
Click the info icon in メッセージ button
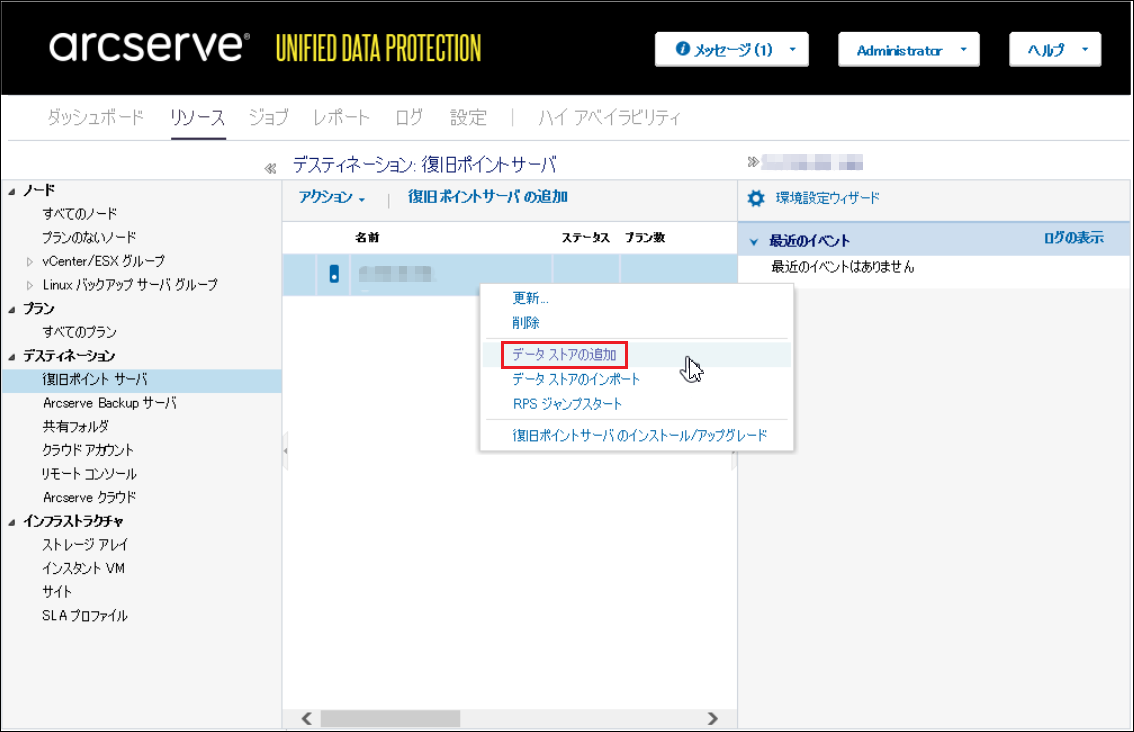point(683,49)
